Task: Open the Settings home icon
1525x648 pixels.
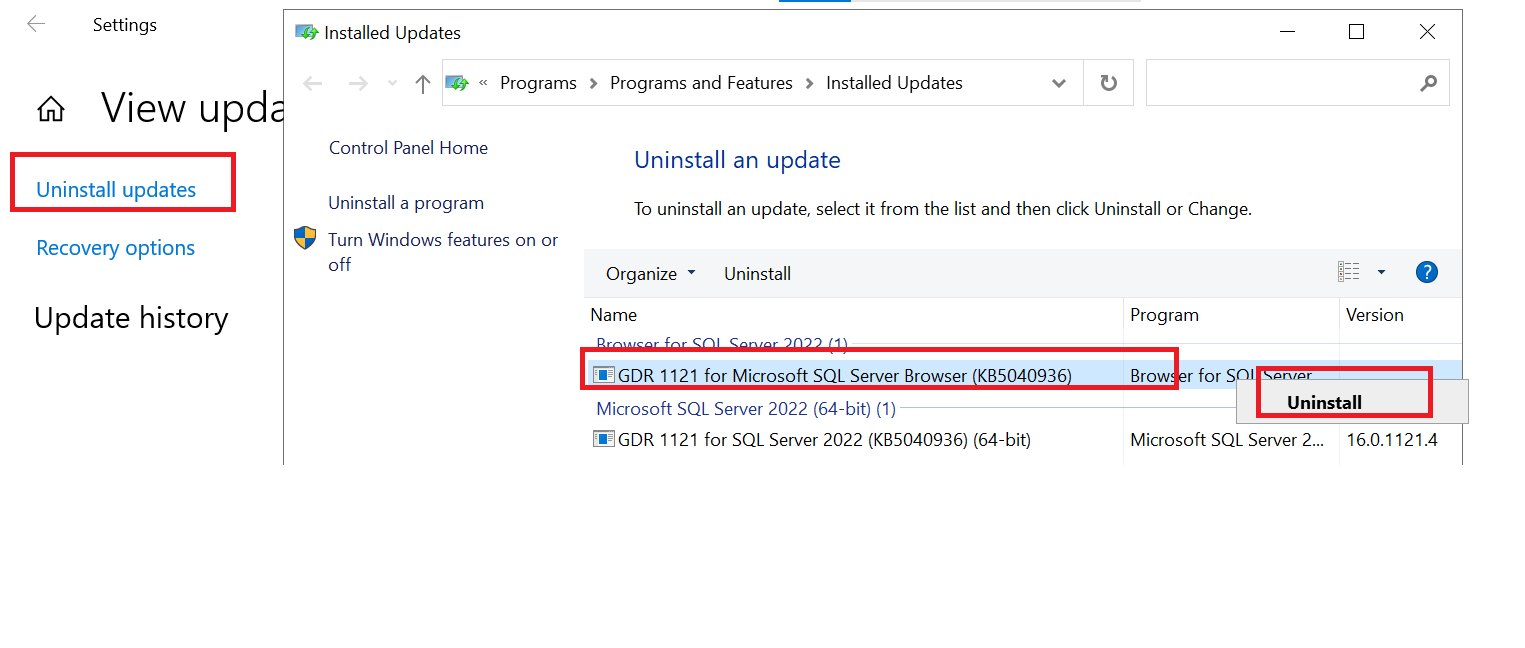Action: click(51, 109)
